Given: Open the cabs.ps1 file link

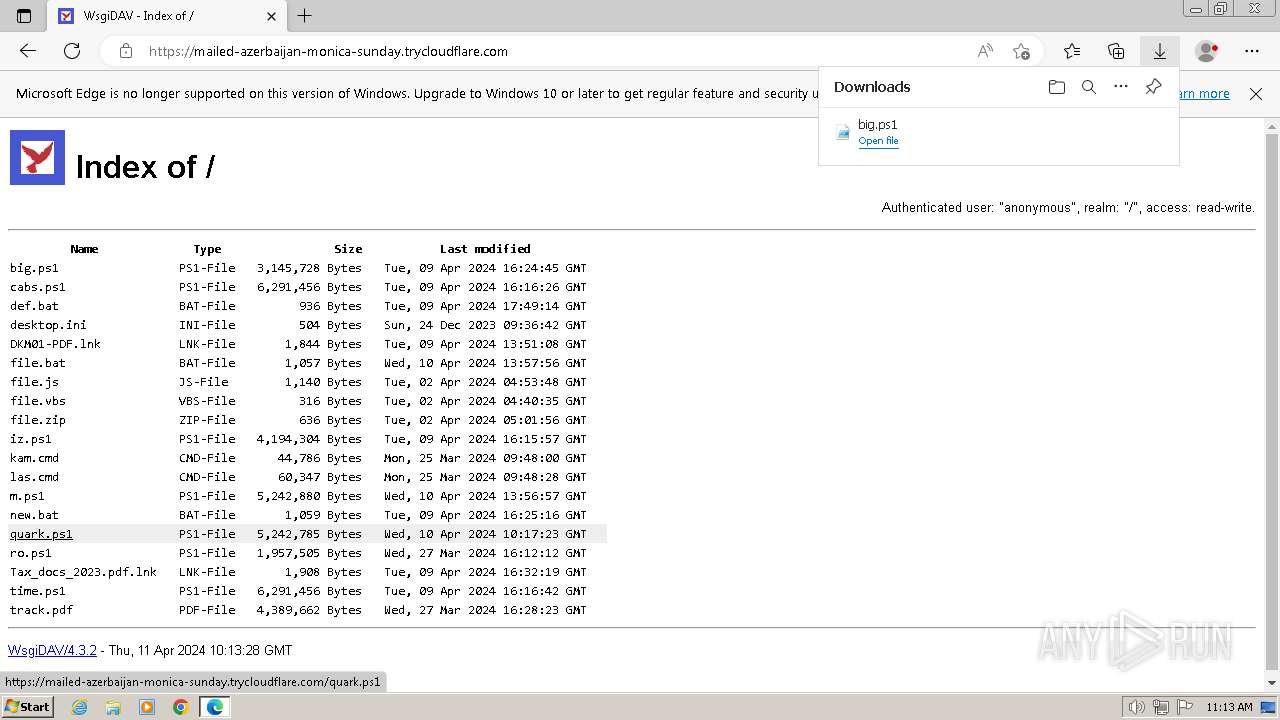Looking at the screenshot, I should [38, 287].
